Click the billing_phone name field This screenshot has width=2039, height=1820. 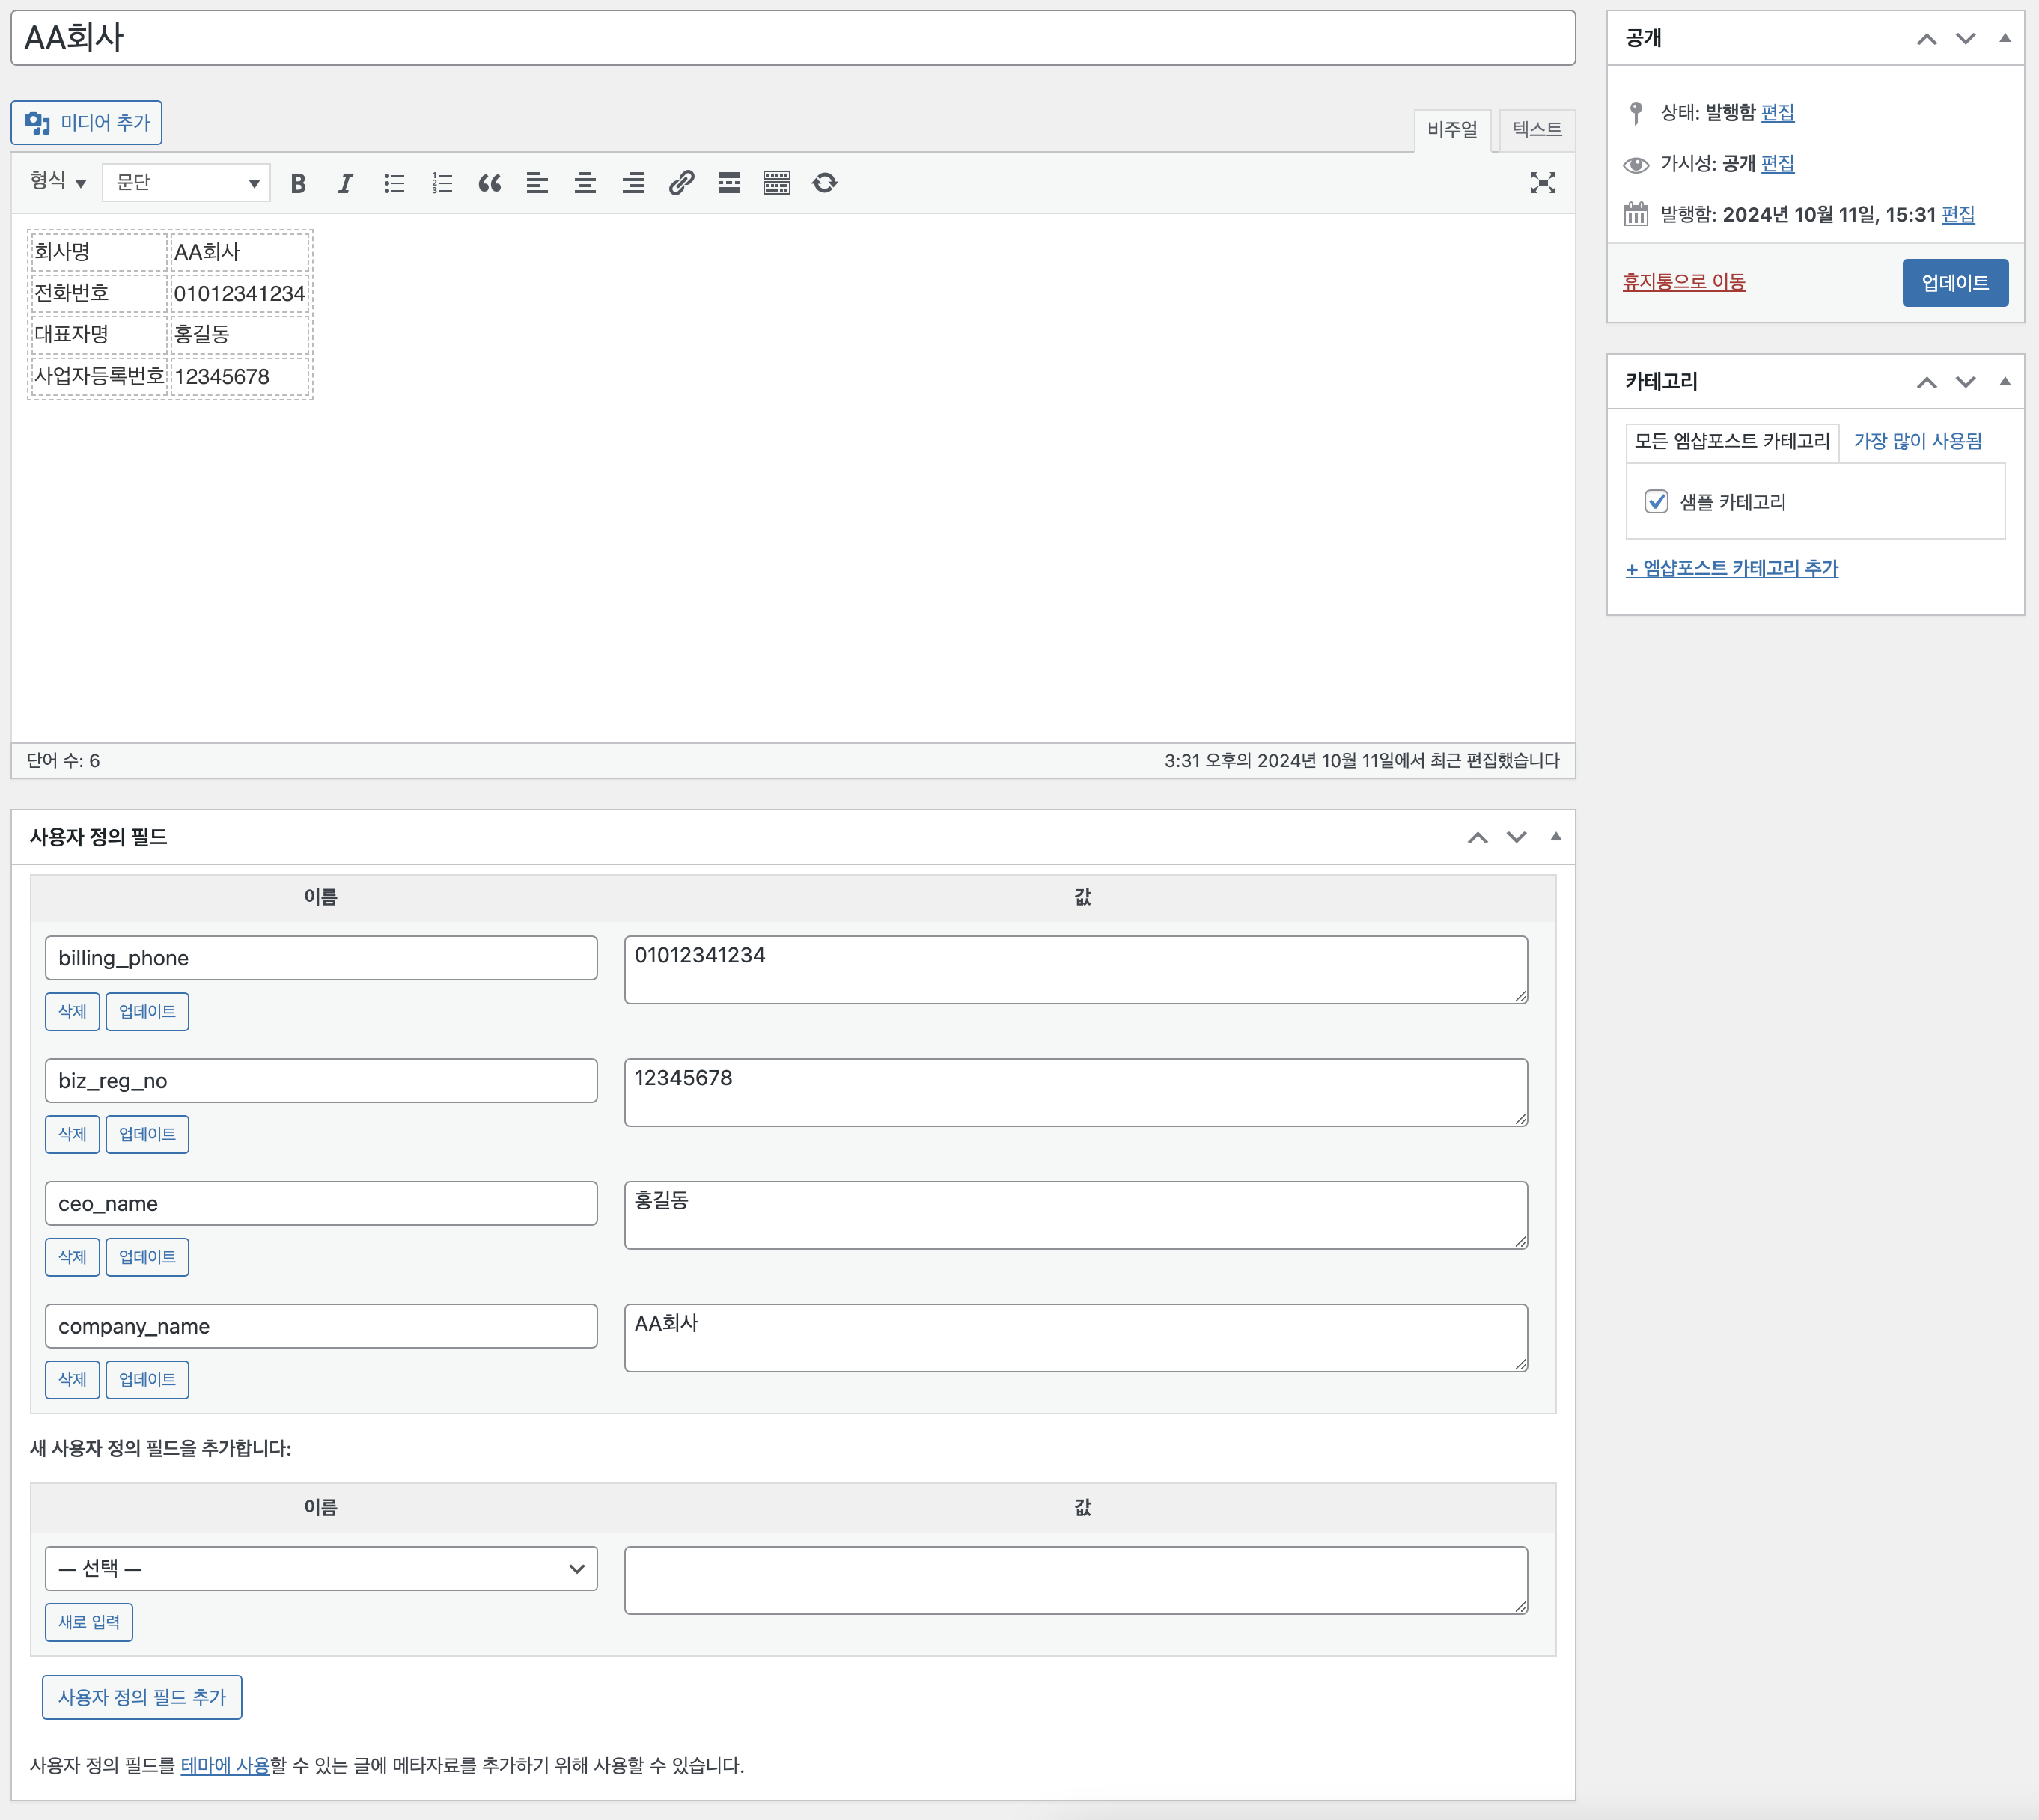pyautogui.click(x=321, y=958)
